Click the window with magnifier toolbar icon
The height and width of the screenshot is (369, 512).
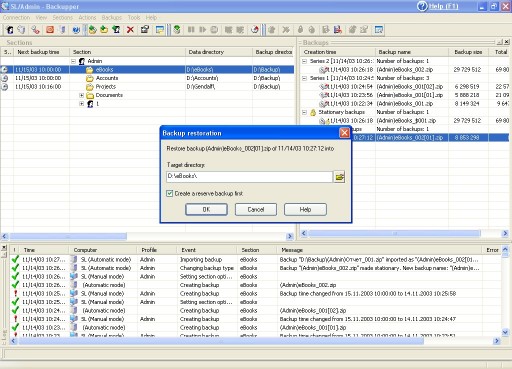379,30
